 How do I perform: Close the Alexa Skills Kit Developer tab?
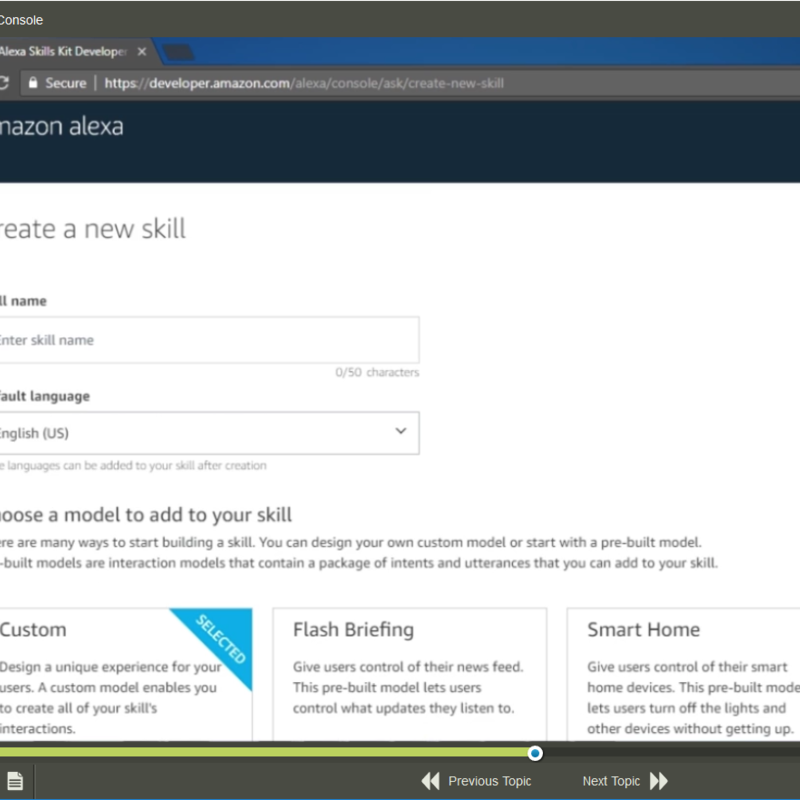pyautogui.click(x=142, y=52)
